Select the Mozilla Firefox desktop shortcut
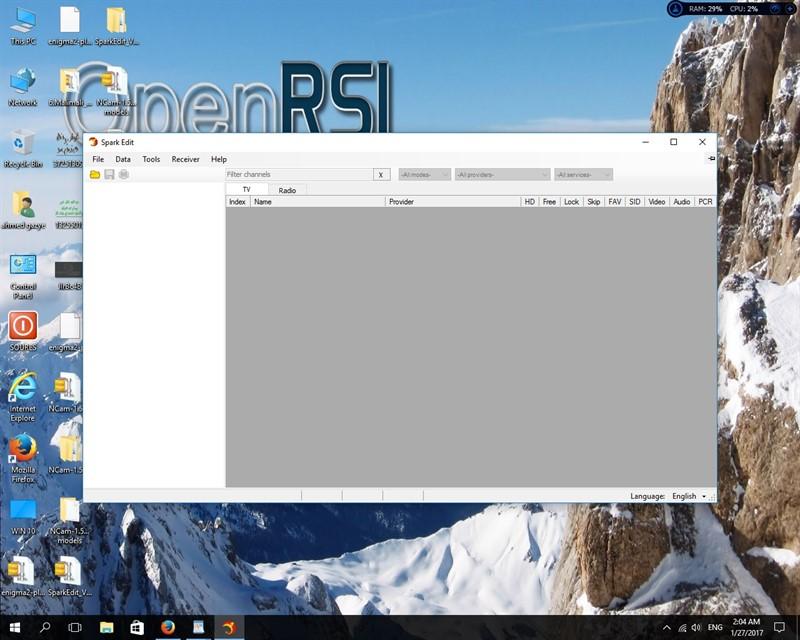800x640 pixels. (23, 458)
